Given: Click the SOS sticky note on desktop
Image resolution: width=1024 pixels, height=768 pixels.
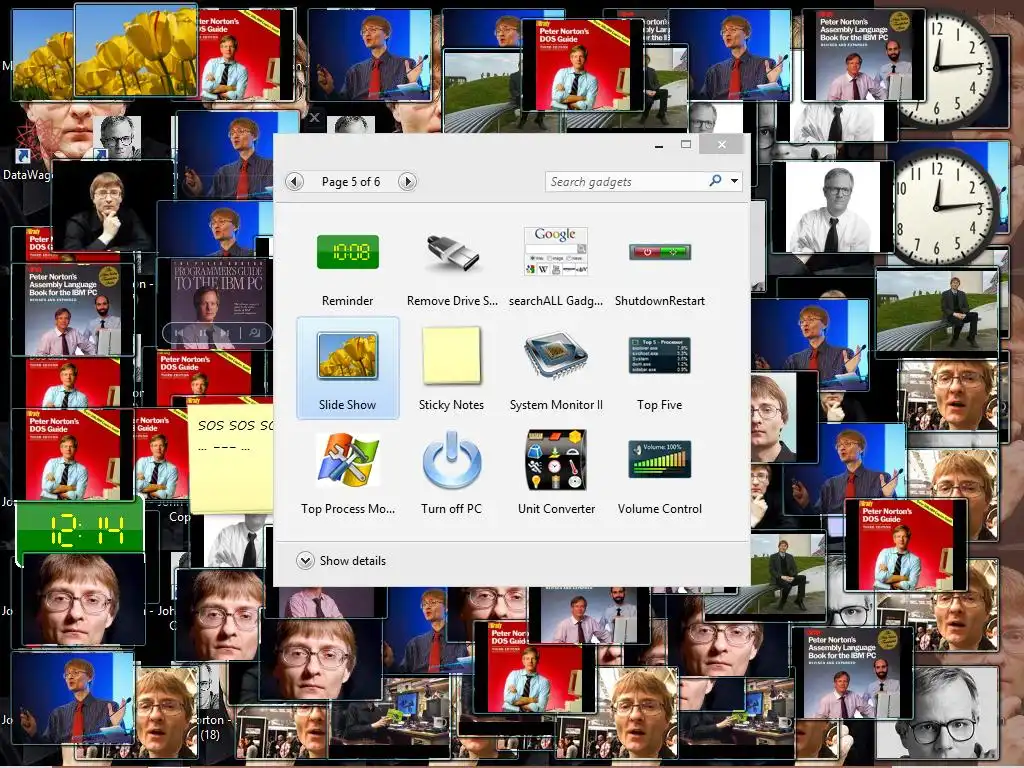Looking at the screenshot, I should (230, 458).
